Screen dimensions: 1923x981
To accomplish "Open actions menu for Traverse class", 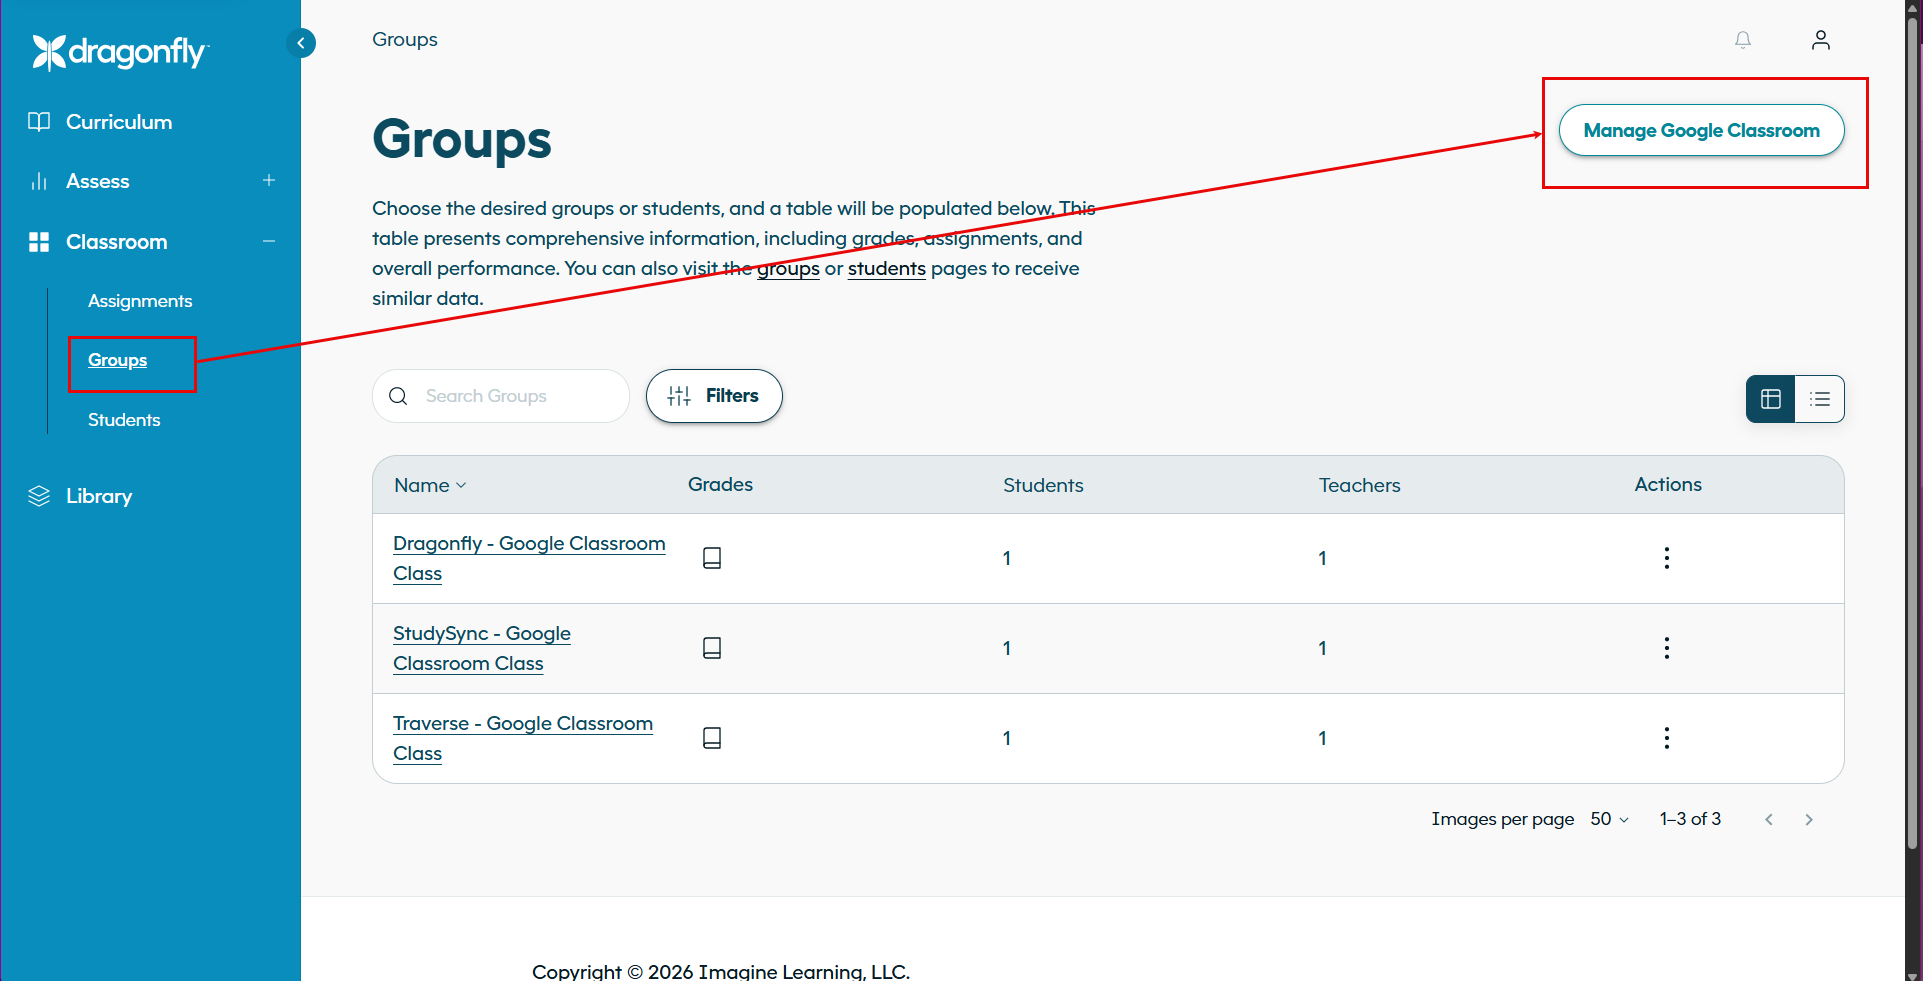I will point(1667,738).
